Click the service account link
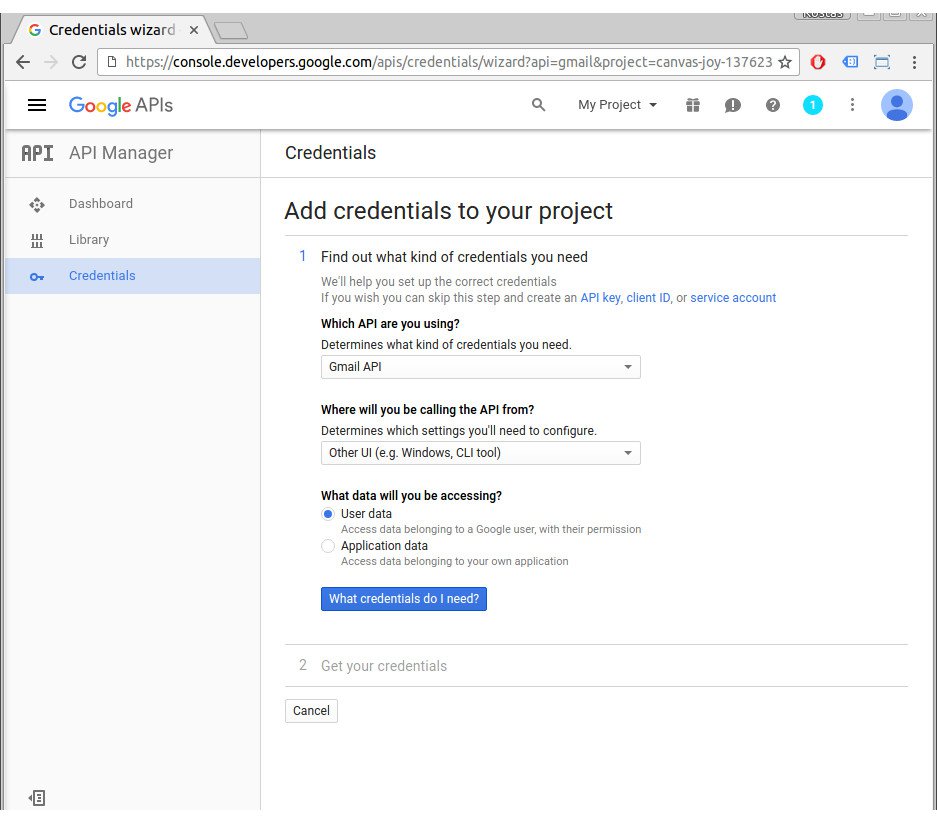 point(733,298)
